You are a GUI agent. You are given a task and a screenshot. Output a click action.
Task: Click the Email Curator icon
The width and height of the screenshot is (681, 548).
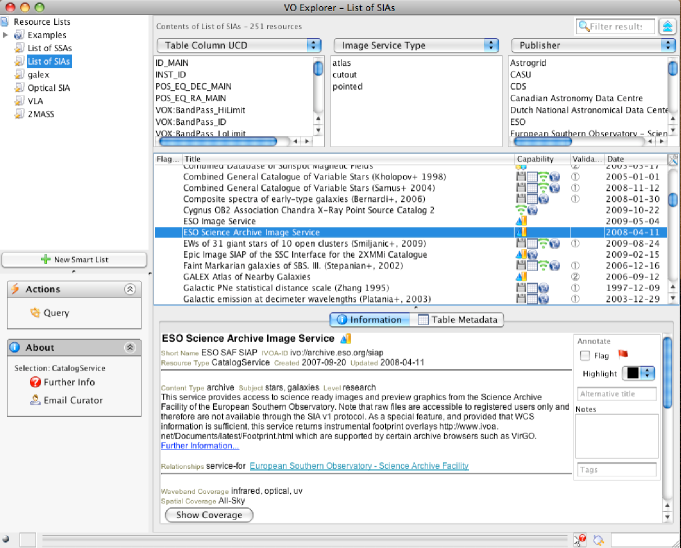point(35,400)
